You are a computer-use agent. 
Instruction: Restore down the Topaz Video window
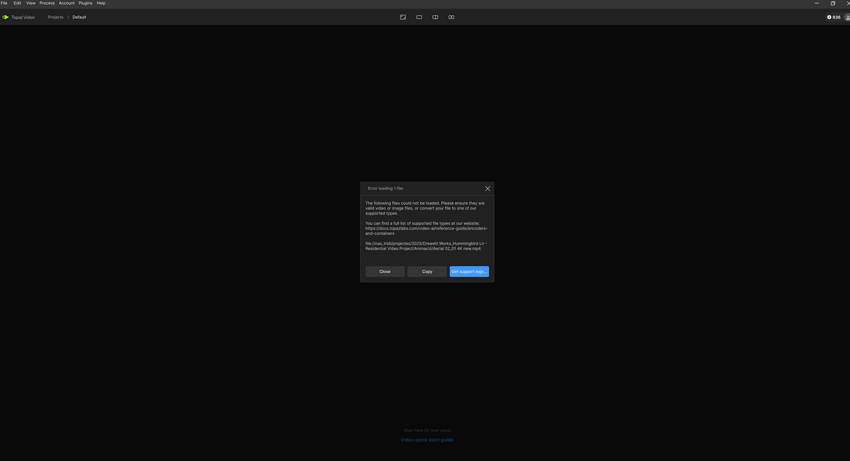click(x=833, y=3)
